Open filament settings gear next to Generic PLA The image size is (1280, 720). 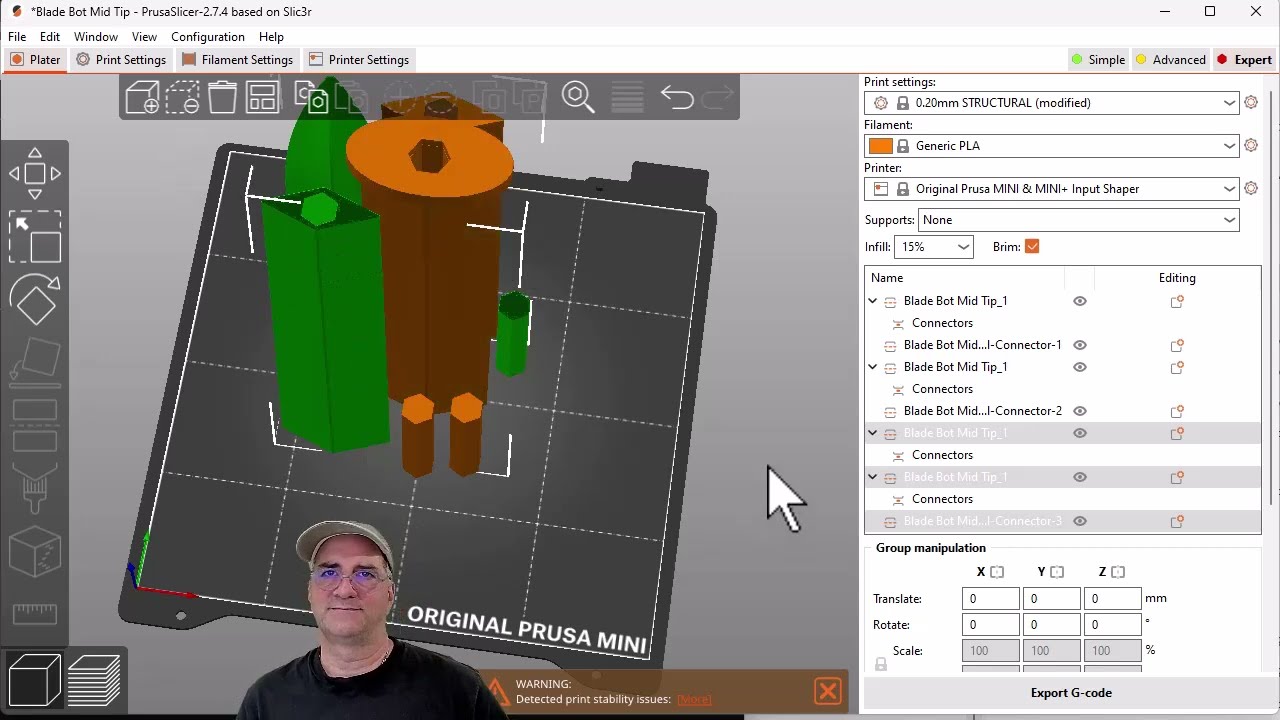point(1251,145)
